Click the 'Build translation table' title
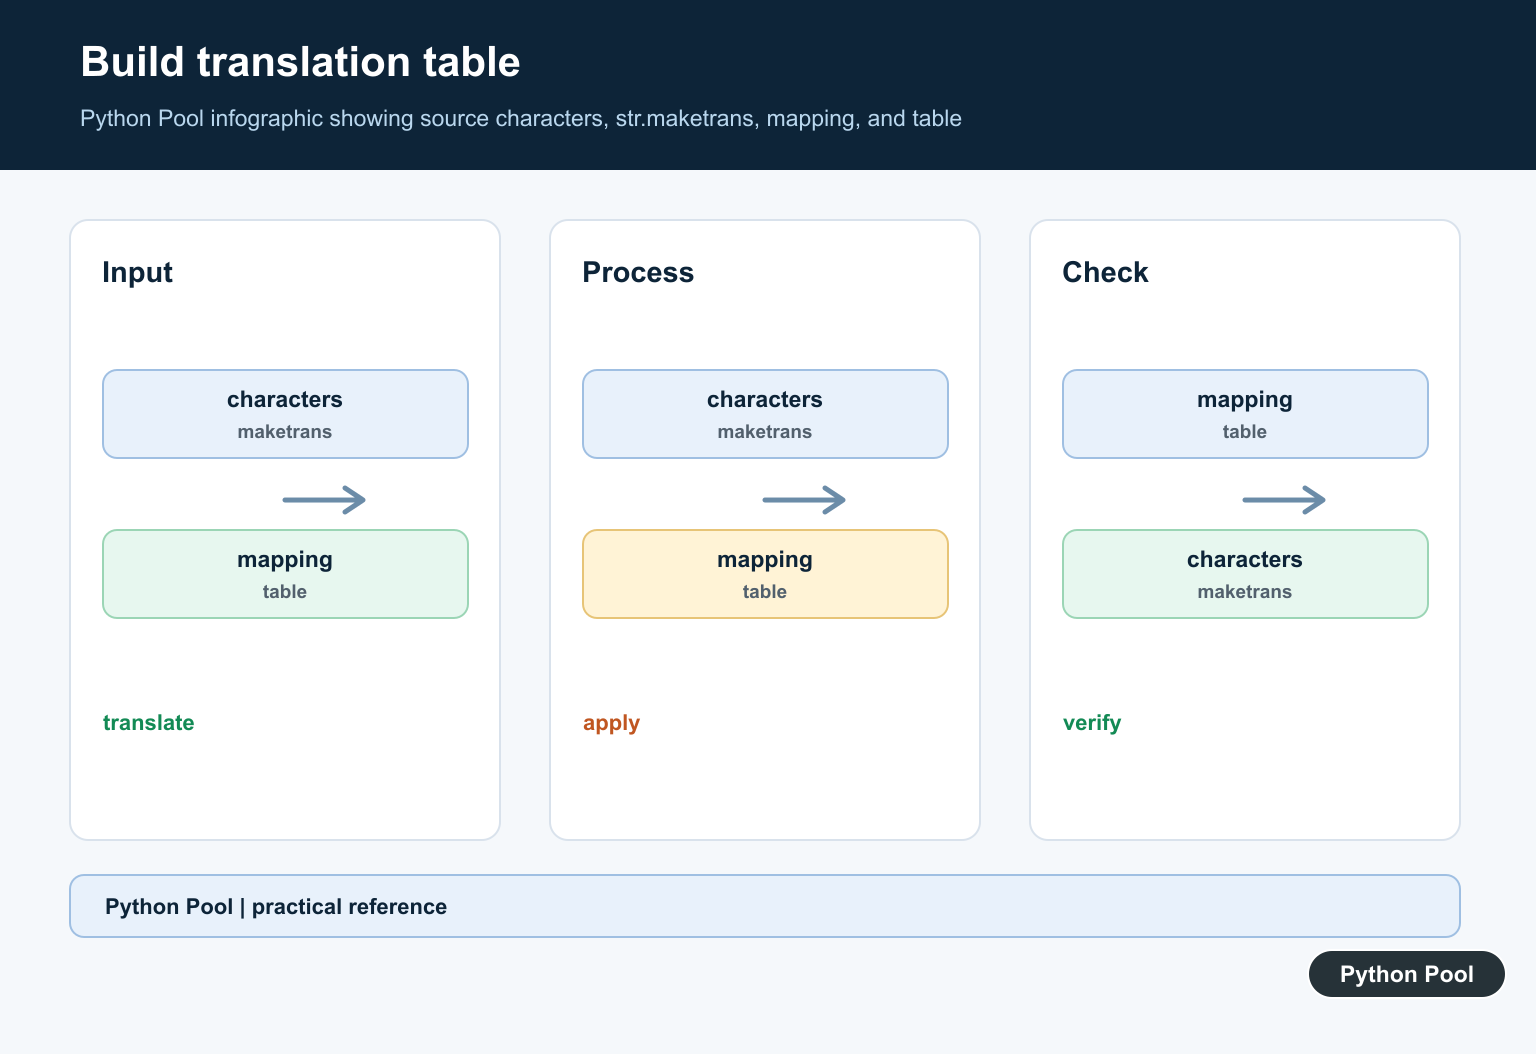The width and height of the screenshot is (1536, 1054). [x=300, y=62]
